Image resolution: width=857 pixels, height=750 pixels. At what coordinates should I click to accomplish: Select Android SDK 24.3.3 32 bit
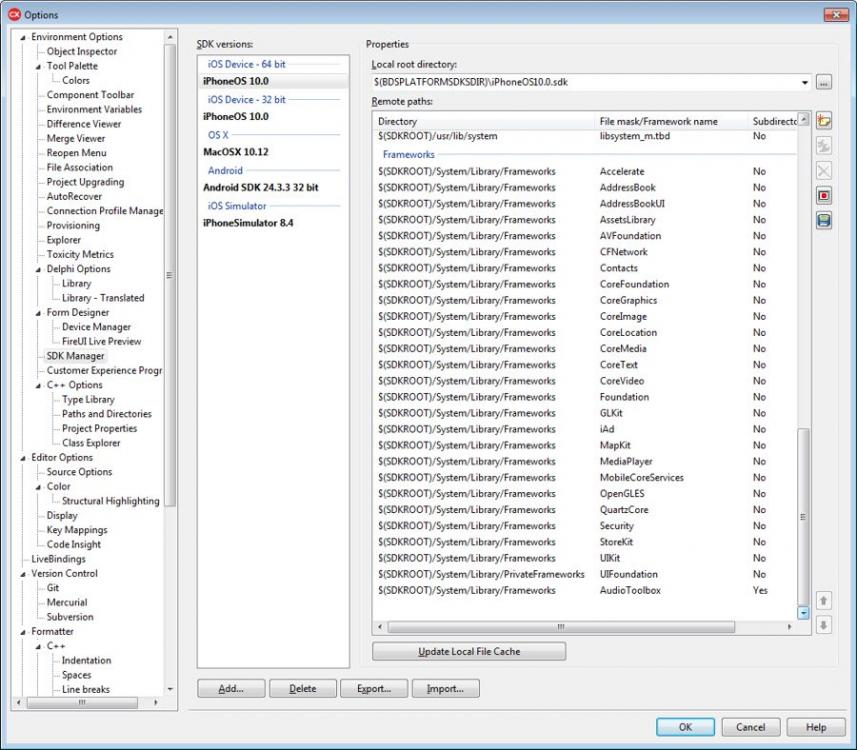pyautogui.click(x=261, y=188)
